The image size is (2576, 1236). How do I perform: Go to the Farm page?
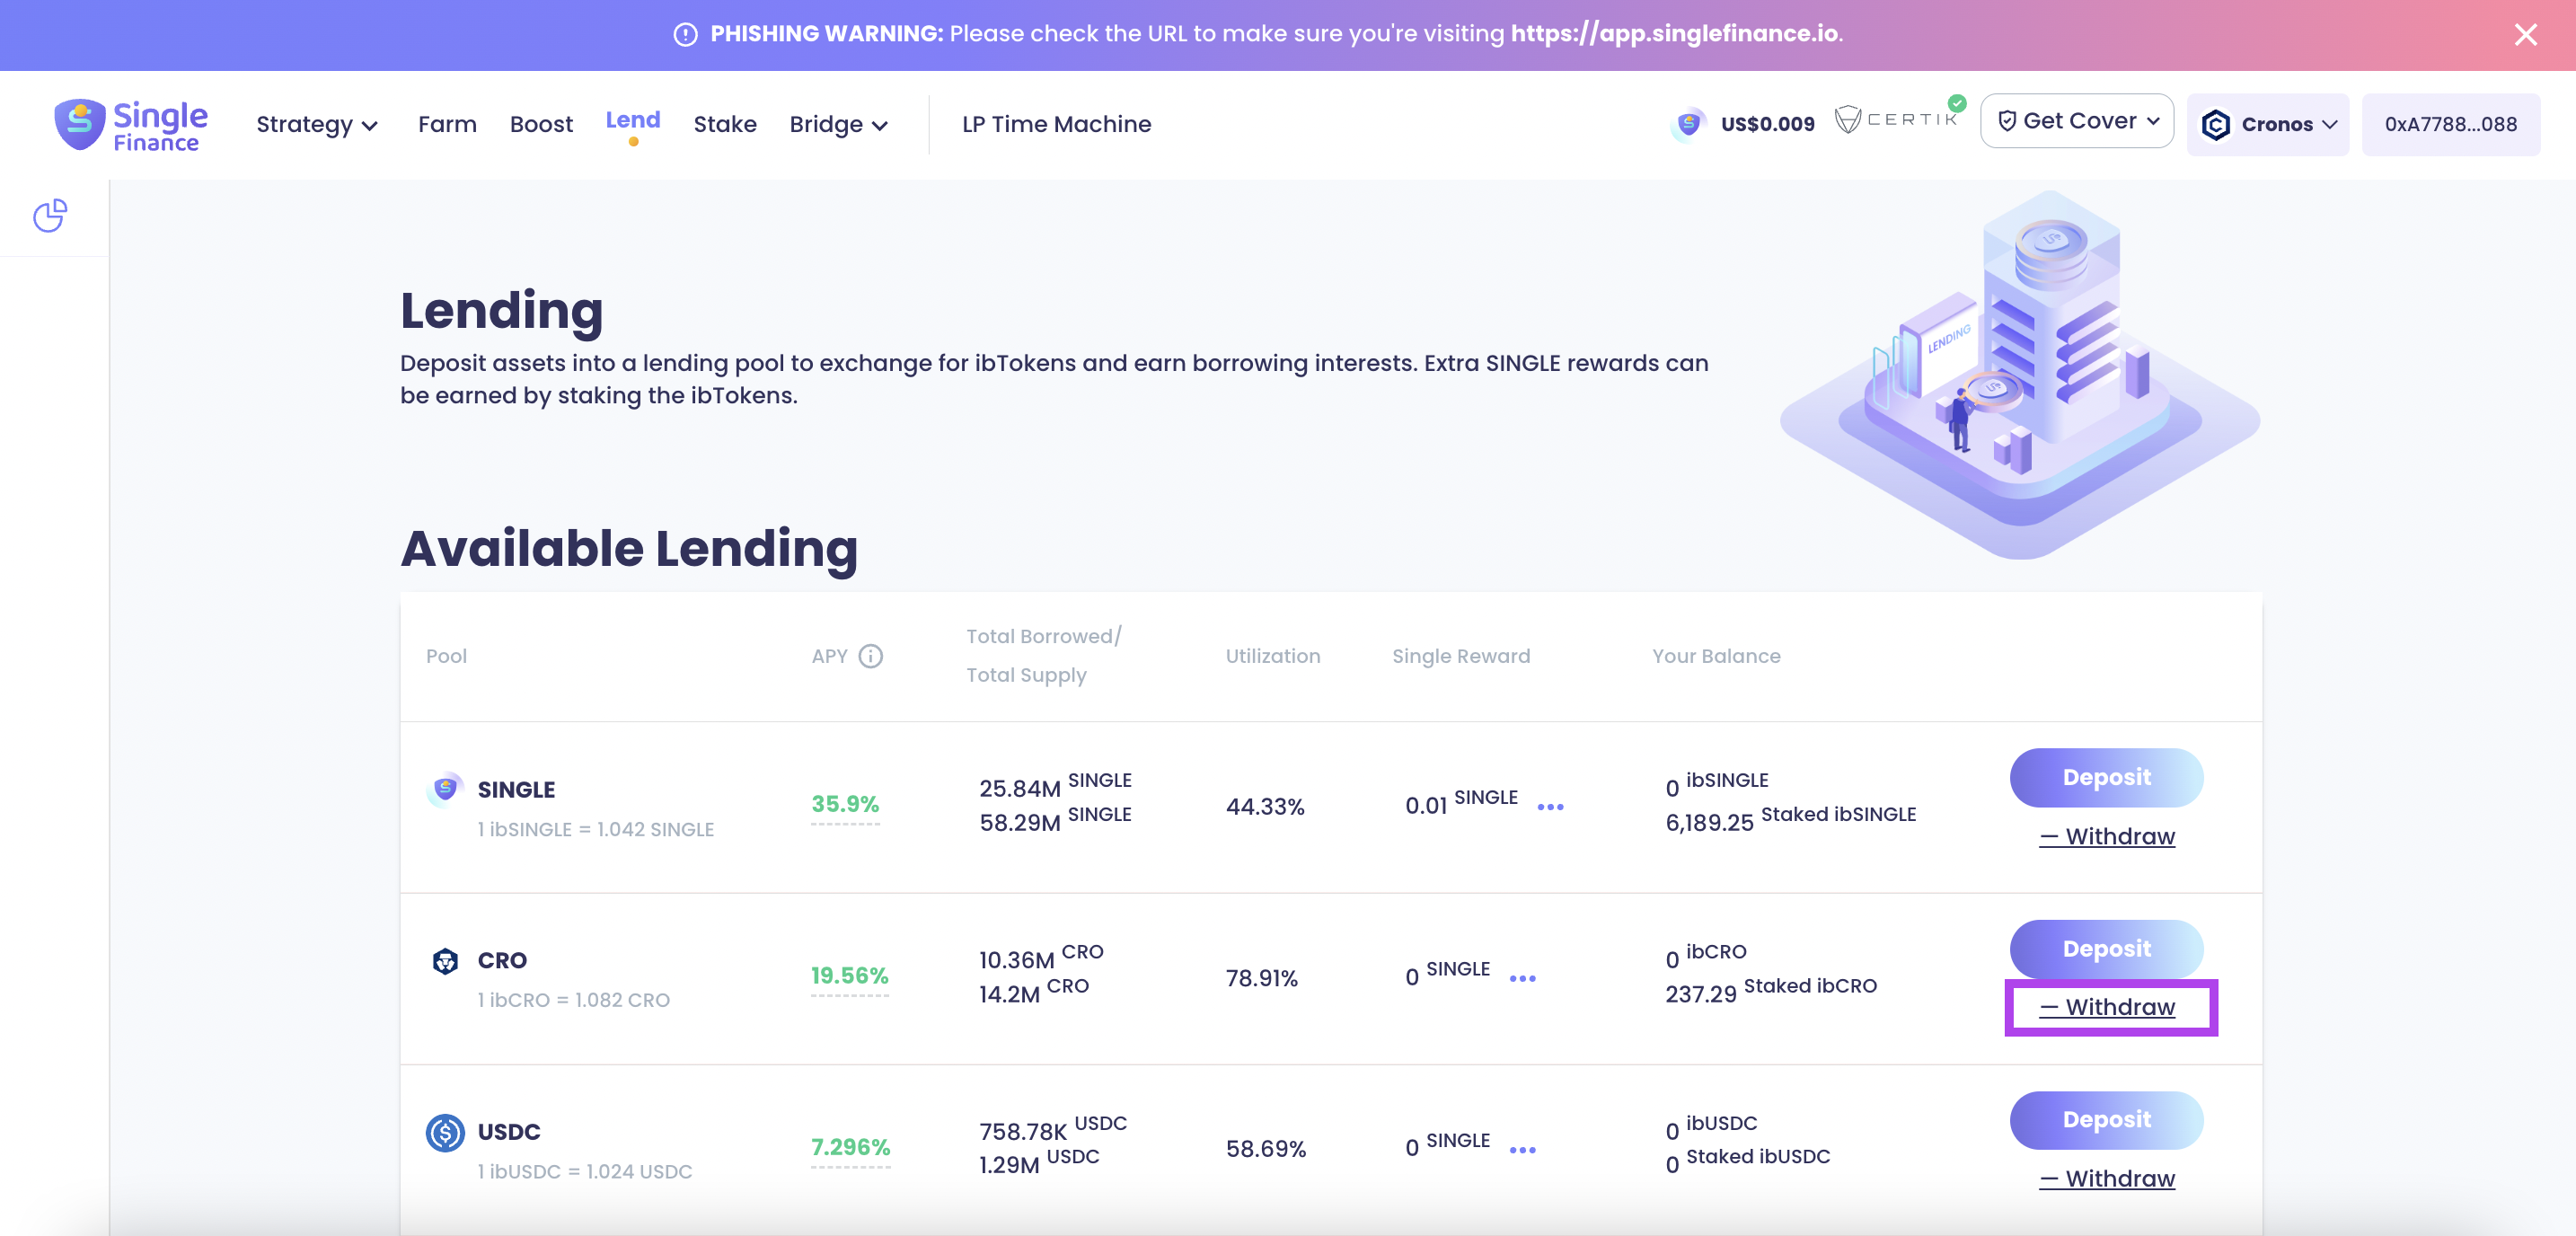[447, 124]
